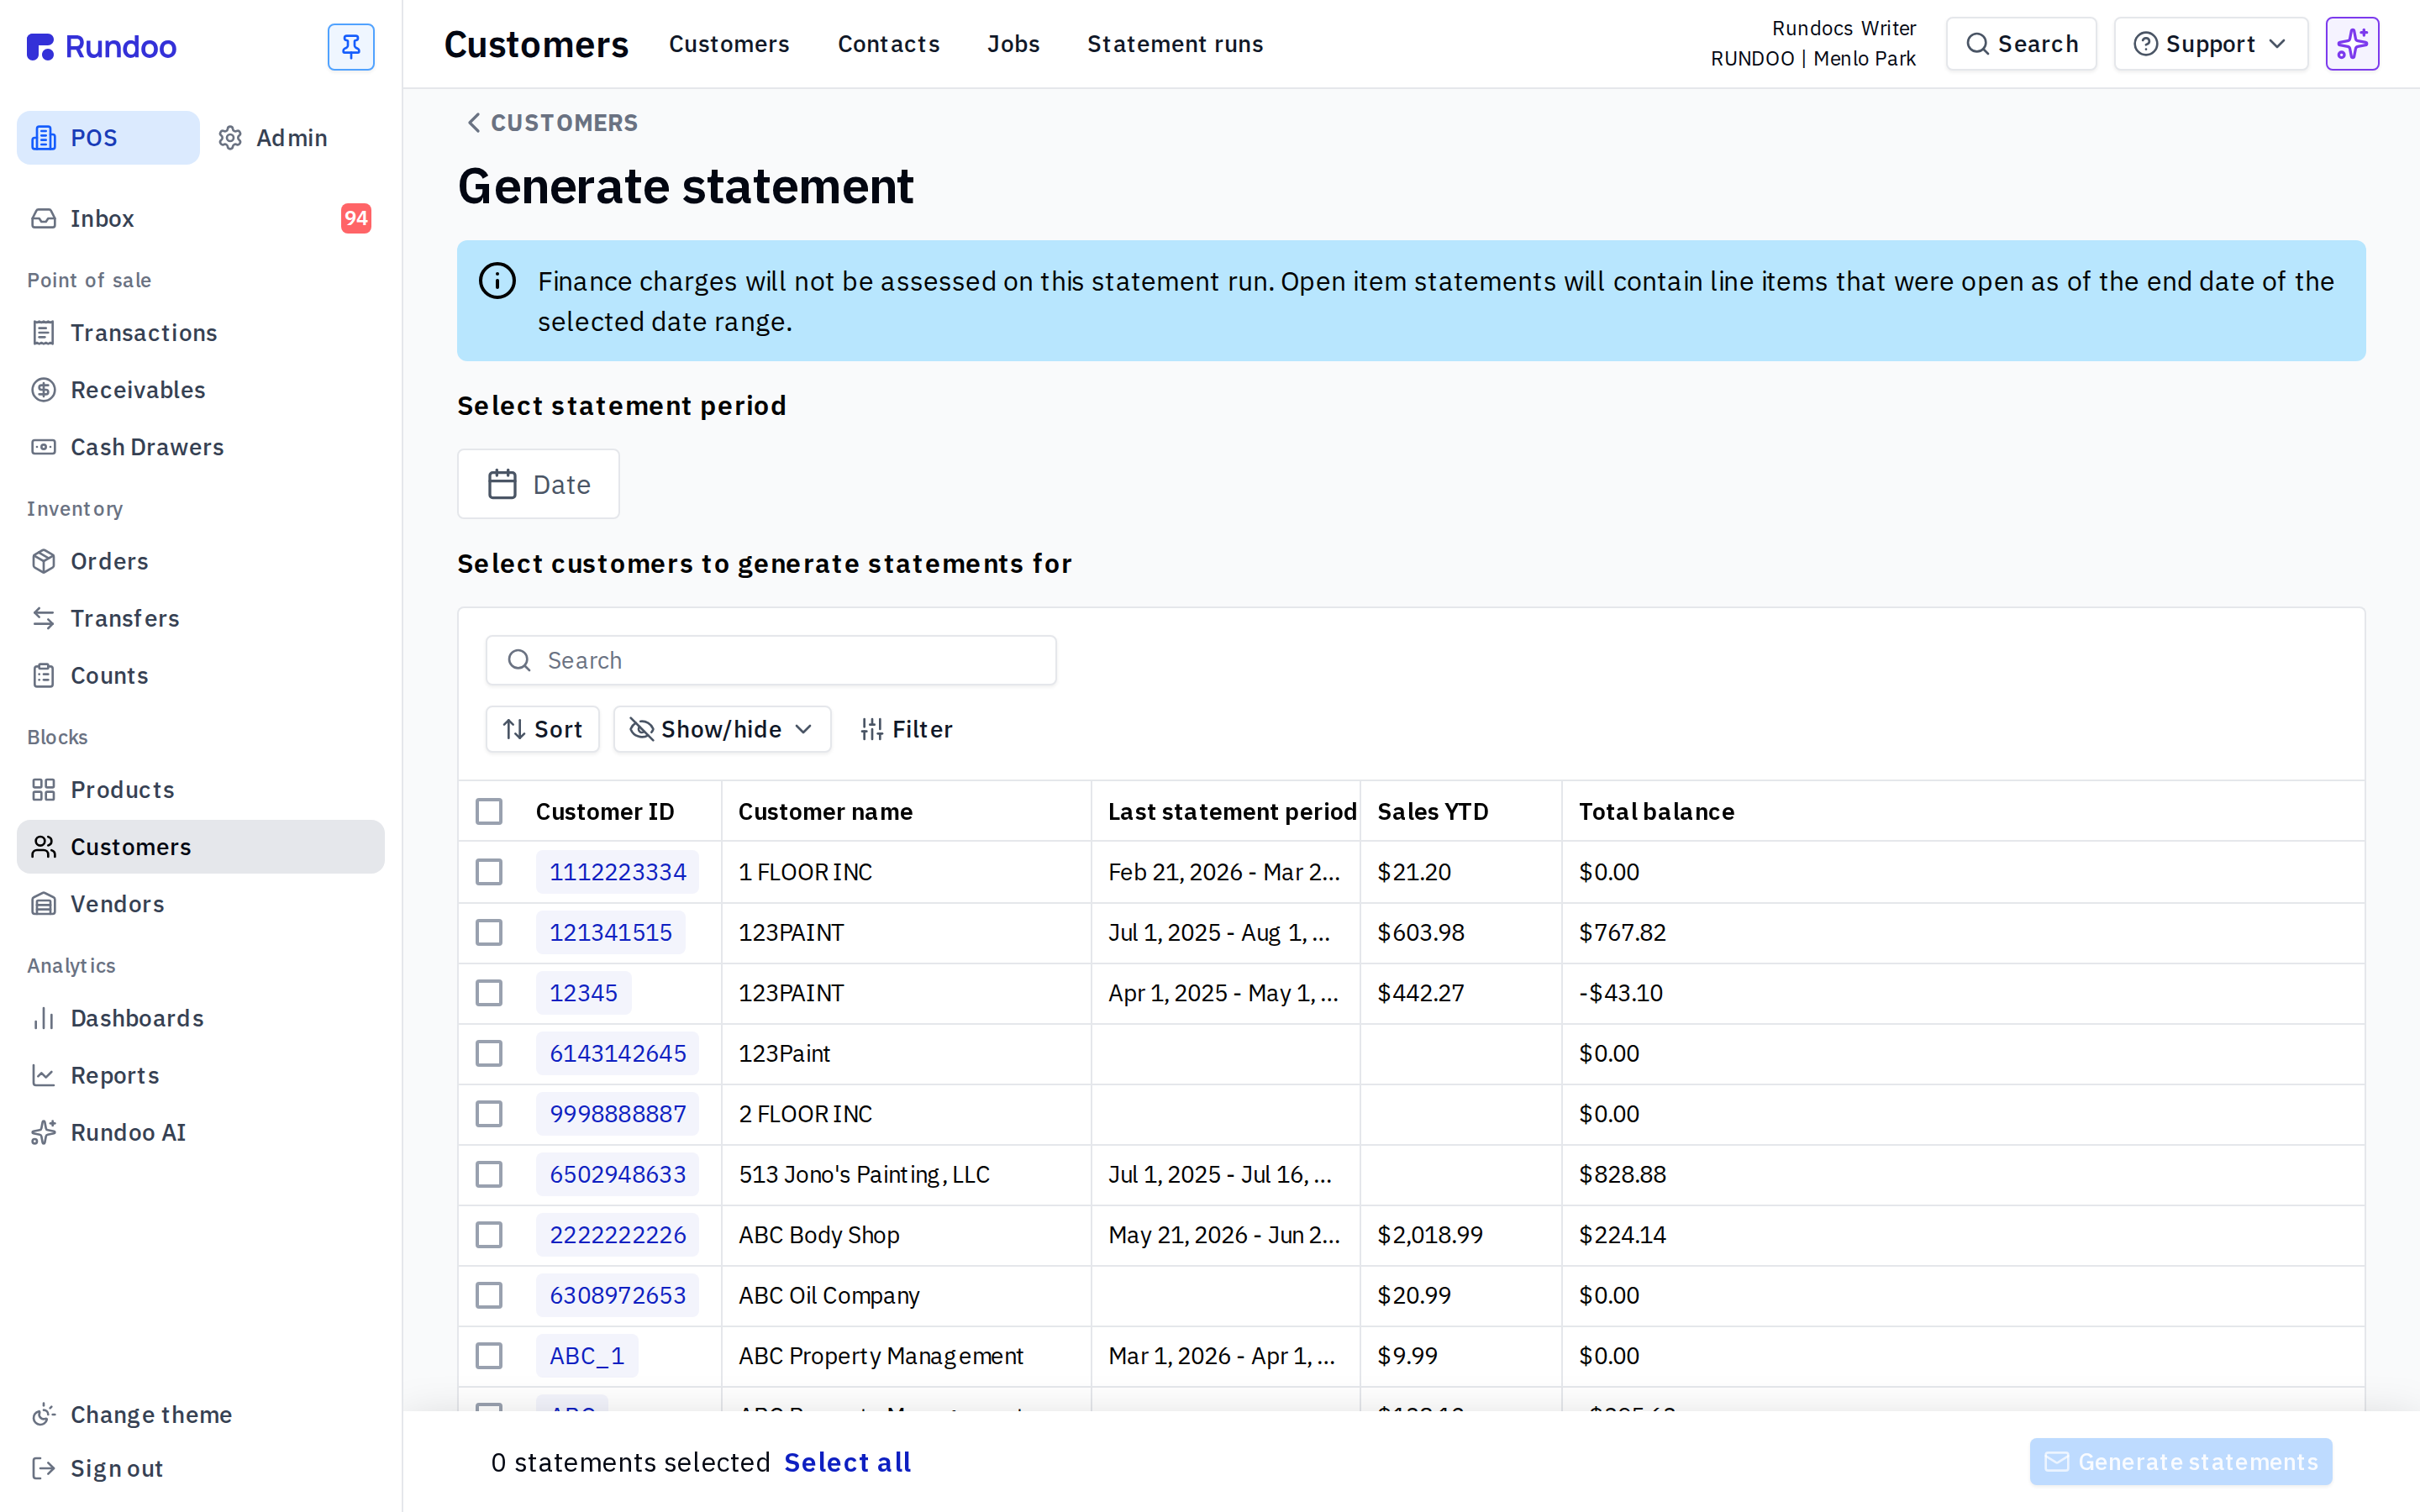The height and width of the screenshot is (1512, 2420).
Task: Click the Transactions receipt icon
Action: tap(44, 333)
